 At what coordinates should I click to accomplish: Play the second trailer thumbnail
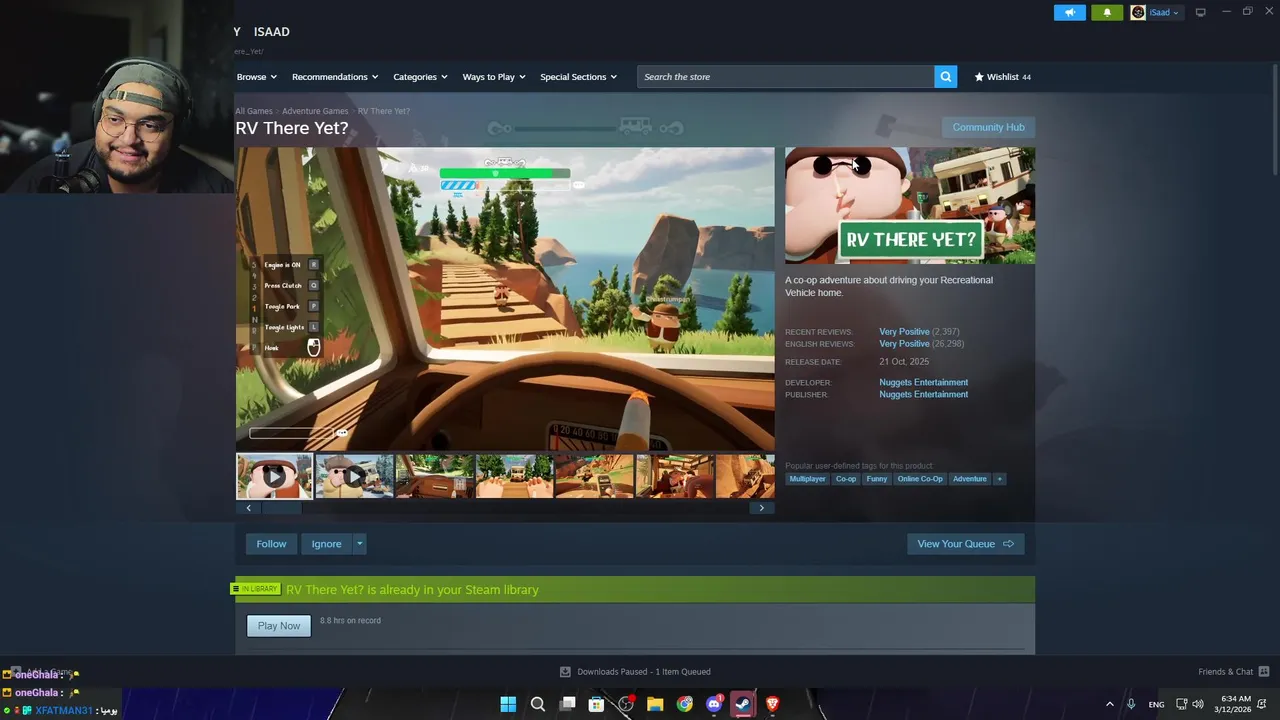[x=354, y=476]
